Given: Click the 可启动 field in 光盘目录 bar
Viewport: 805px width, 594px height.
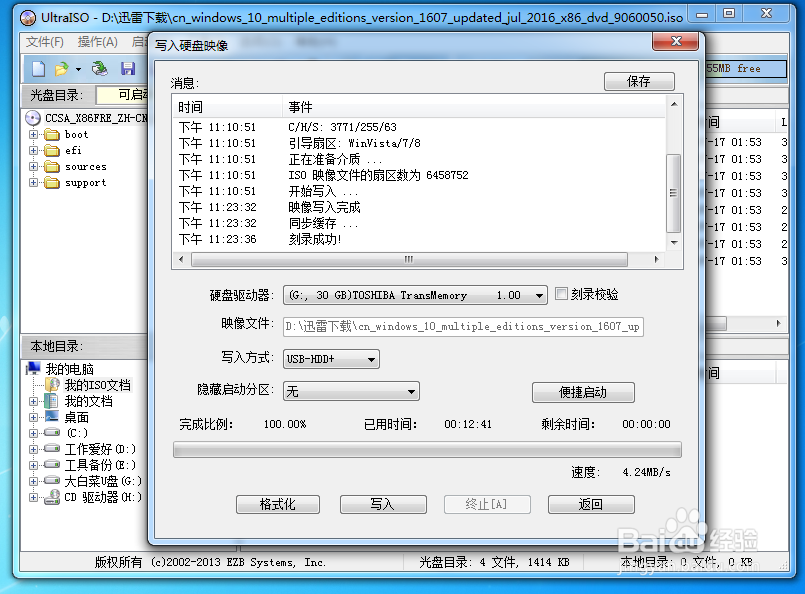Looking at the screenshot, I should point(123,94).
